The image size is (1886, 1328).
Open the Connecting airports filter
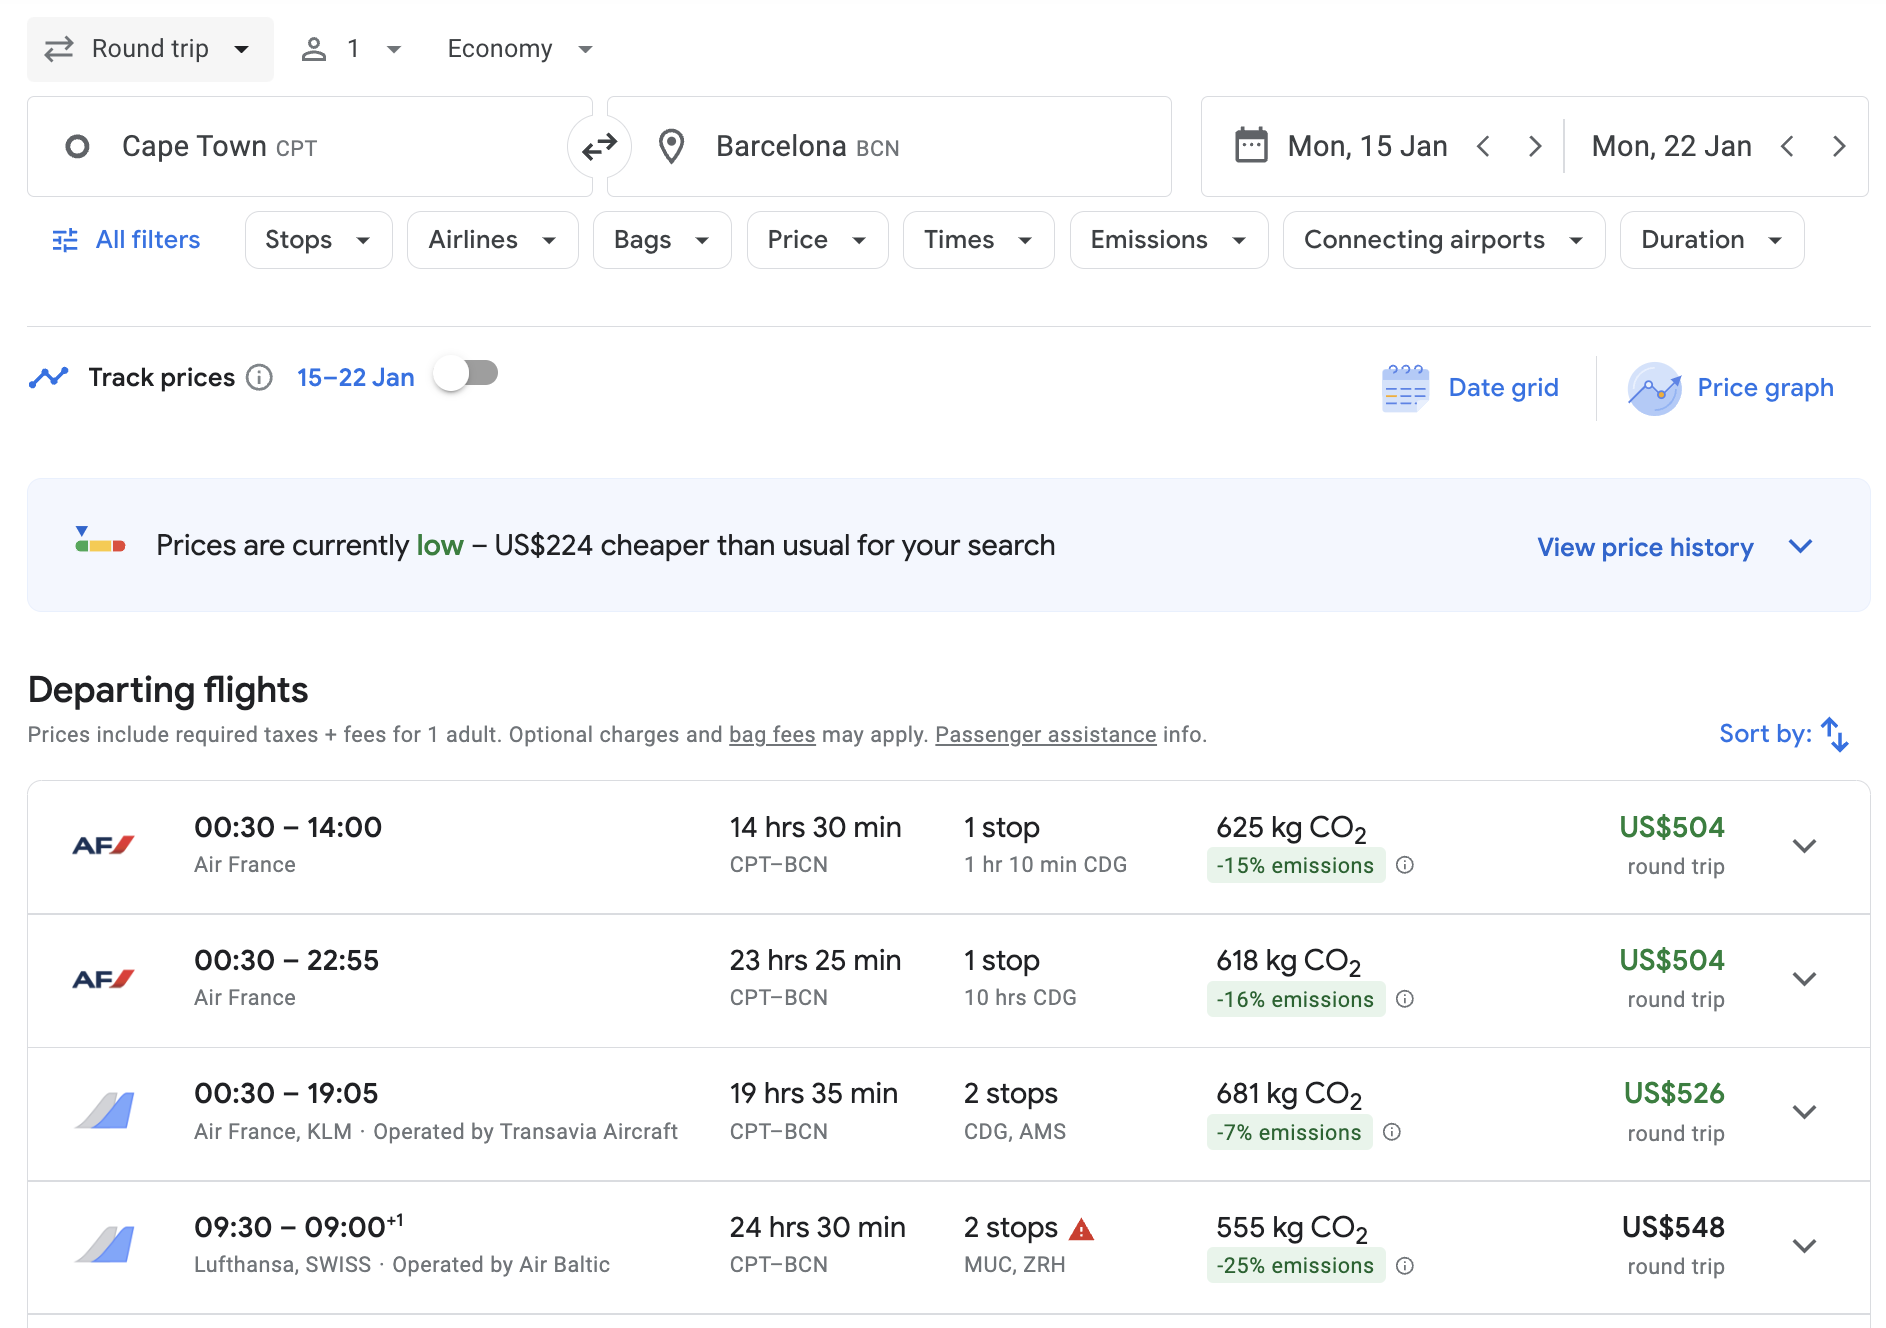coord(1444,240)
